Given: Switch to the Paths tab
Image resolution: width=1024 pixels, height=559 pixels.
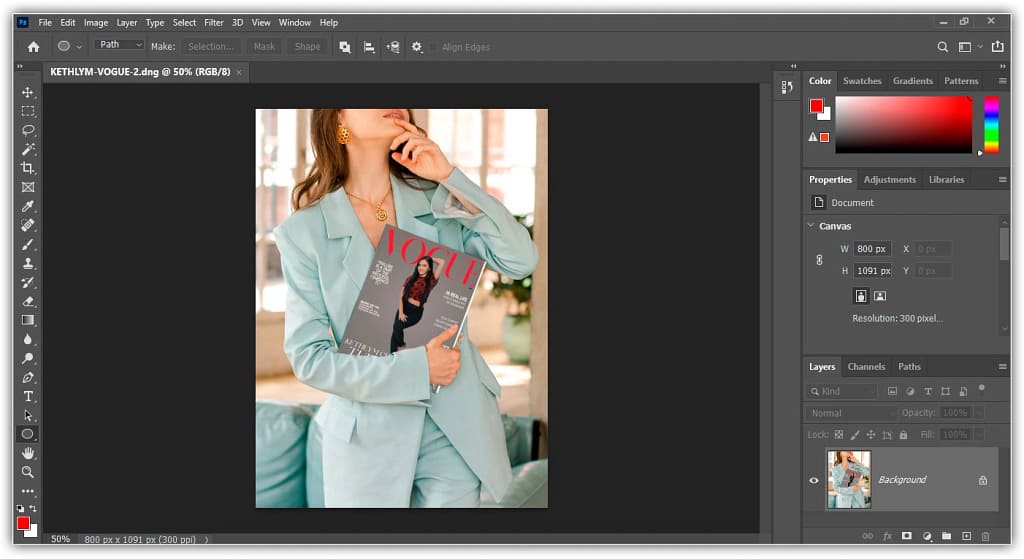Looking at the screenshot, I should (x=909, y=366).
